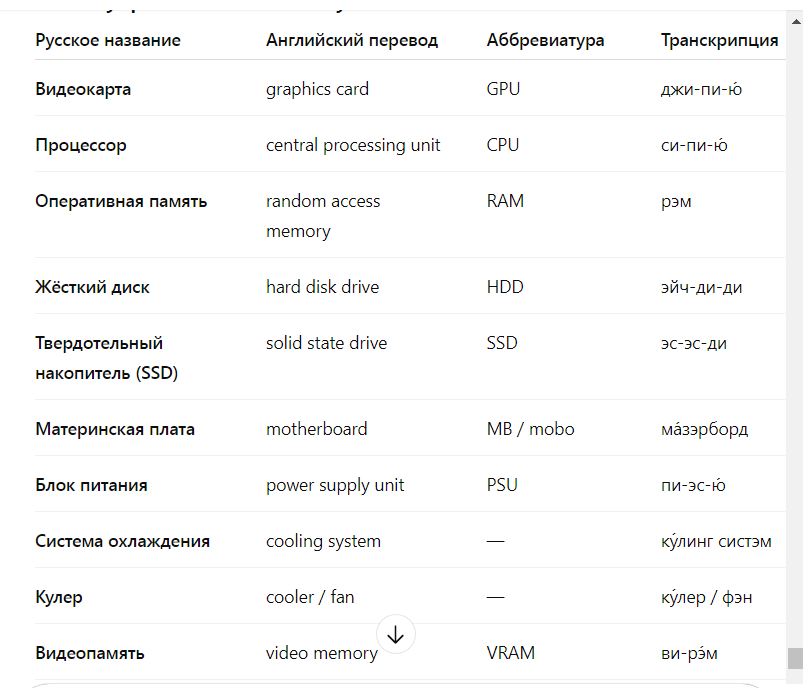Click the 'Английский перевод' column header
This screenshot has width=803, height=688.
tap(352, 40)
